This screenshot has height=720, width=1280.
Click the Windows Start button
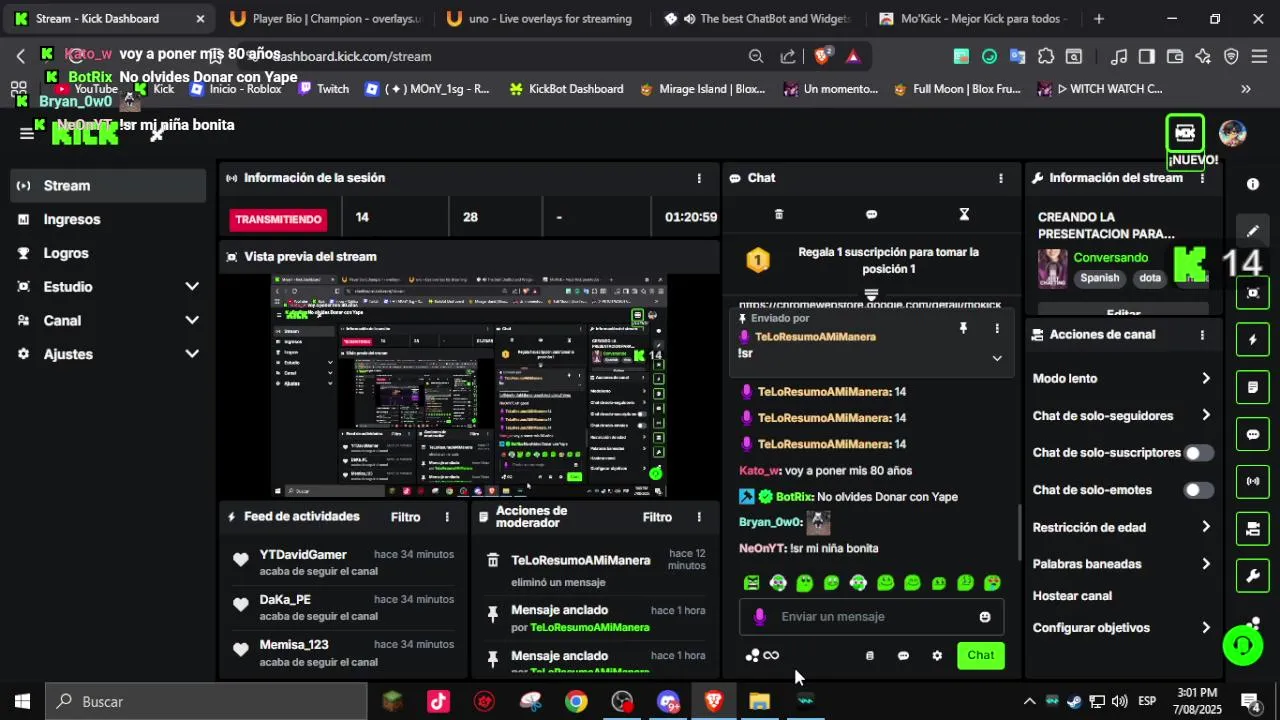point(22,702)
